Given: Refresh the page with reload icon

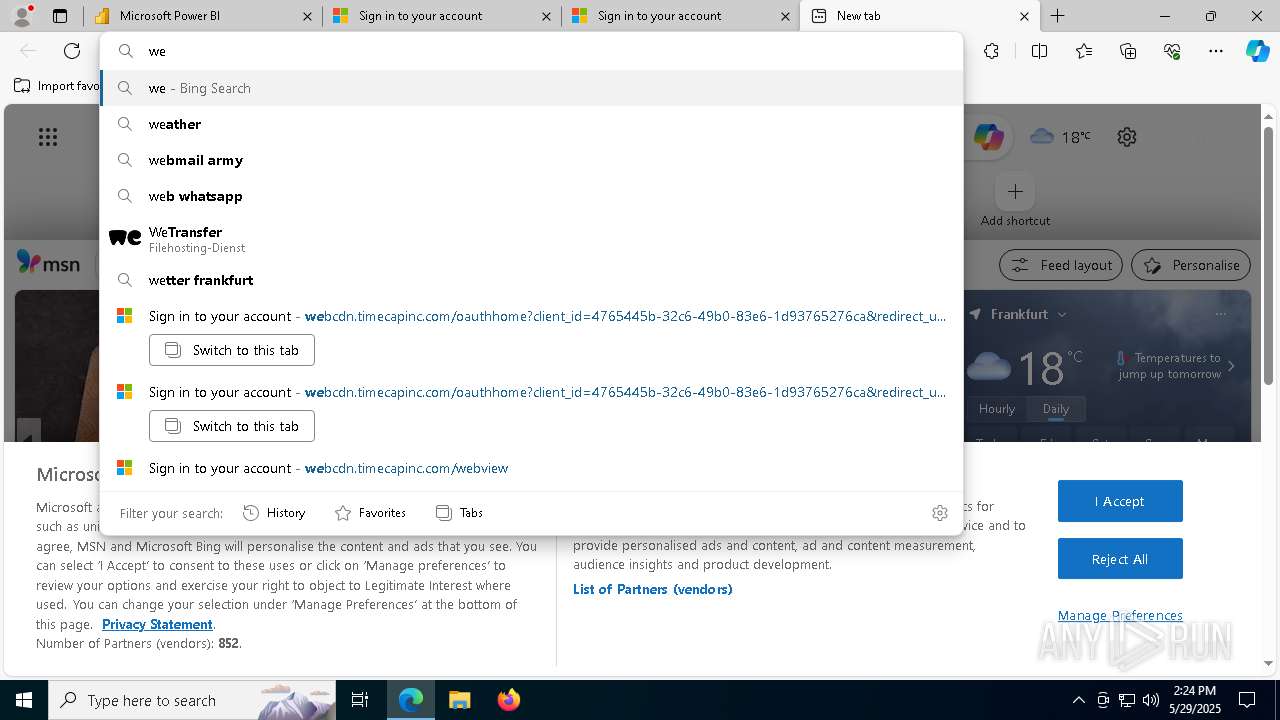Looking at the screenshot, I should (x=72, y=51).
